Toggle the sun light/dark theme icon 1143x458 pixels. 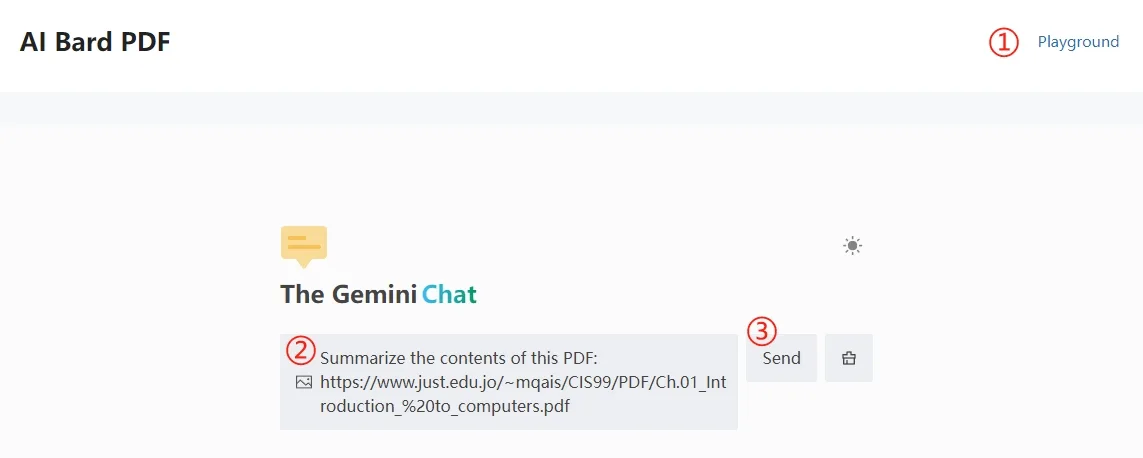(x=852, y=246)
